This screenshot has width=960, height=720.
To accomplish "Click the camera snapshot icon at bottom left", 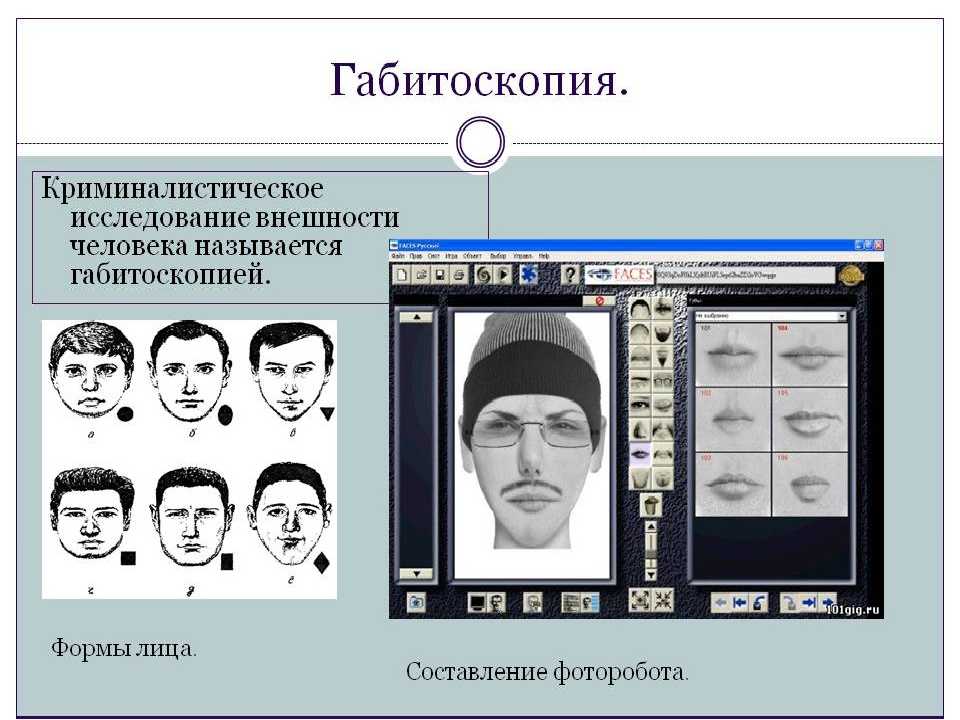I will click(x=416, y=602).
